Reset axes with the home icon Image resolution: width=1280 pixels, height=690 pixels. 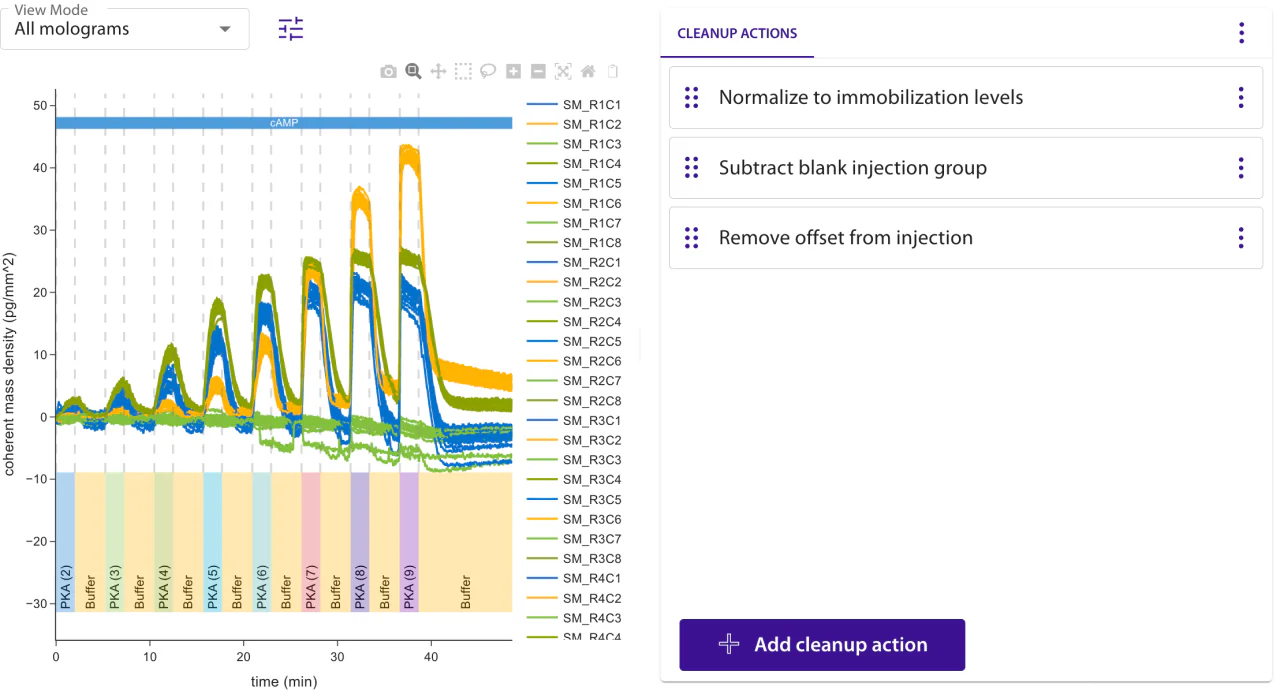click(588, 71)
